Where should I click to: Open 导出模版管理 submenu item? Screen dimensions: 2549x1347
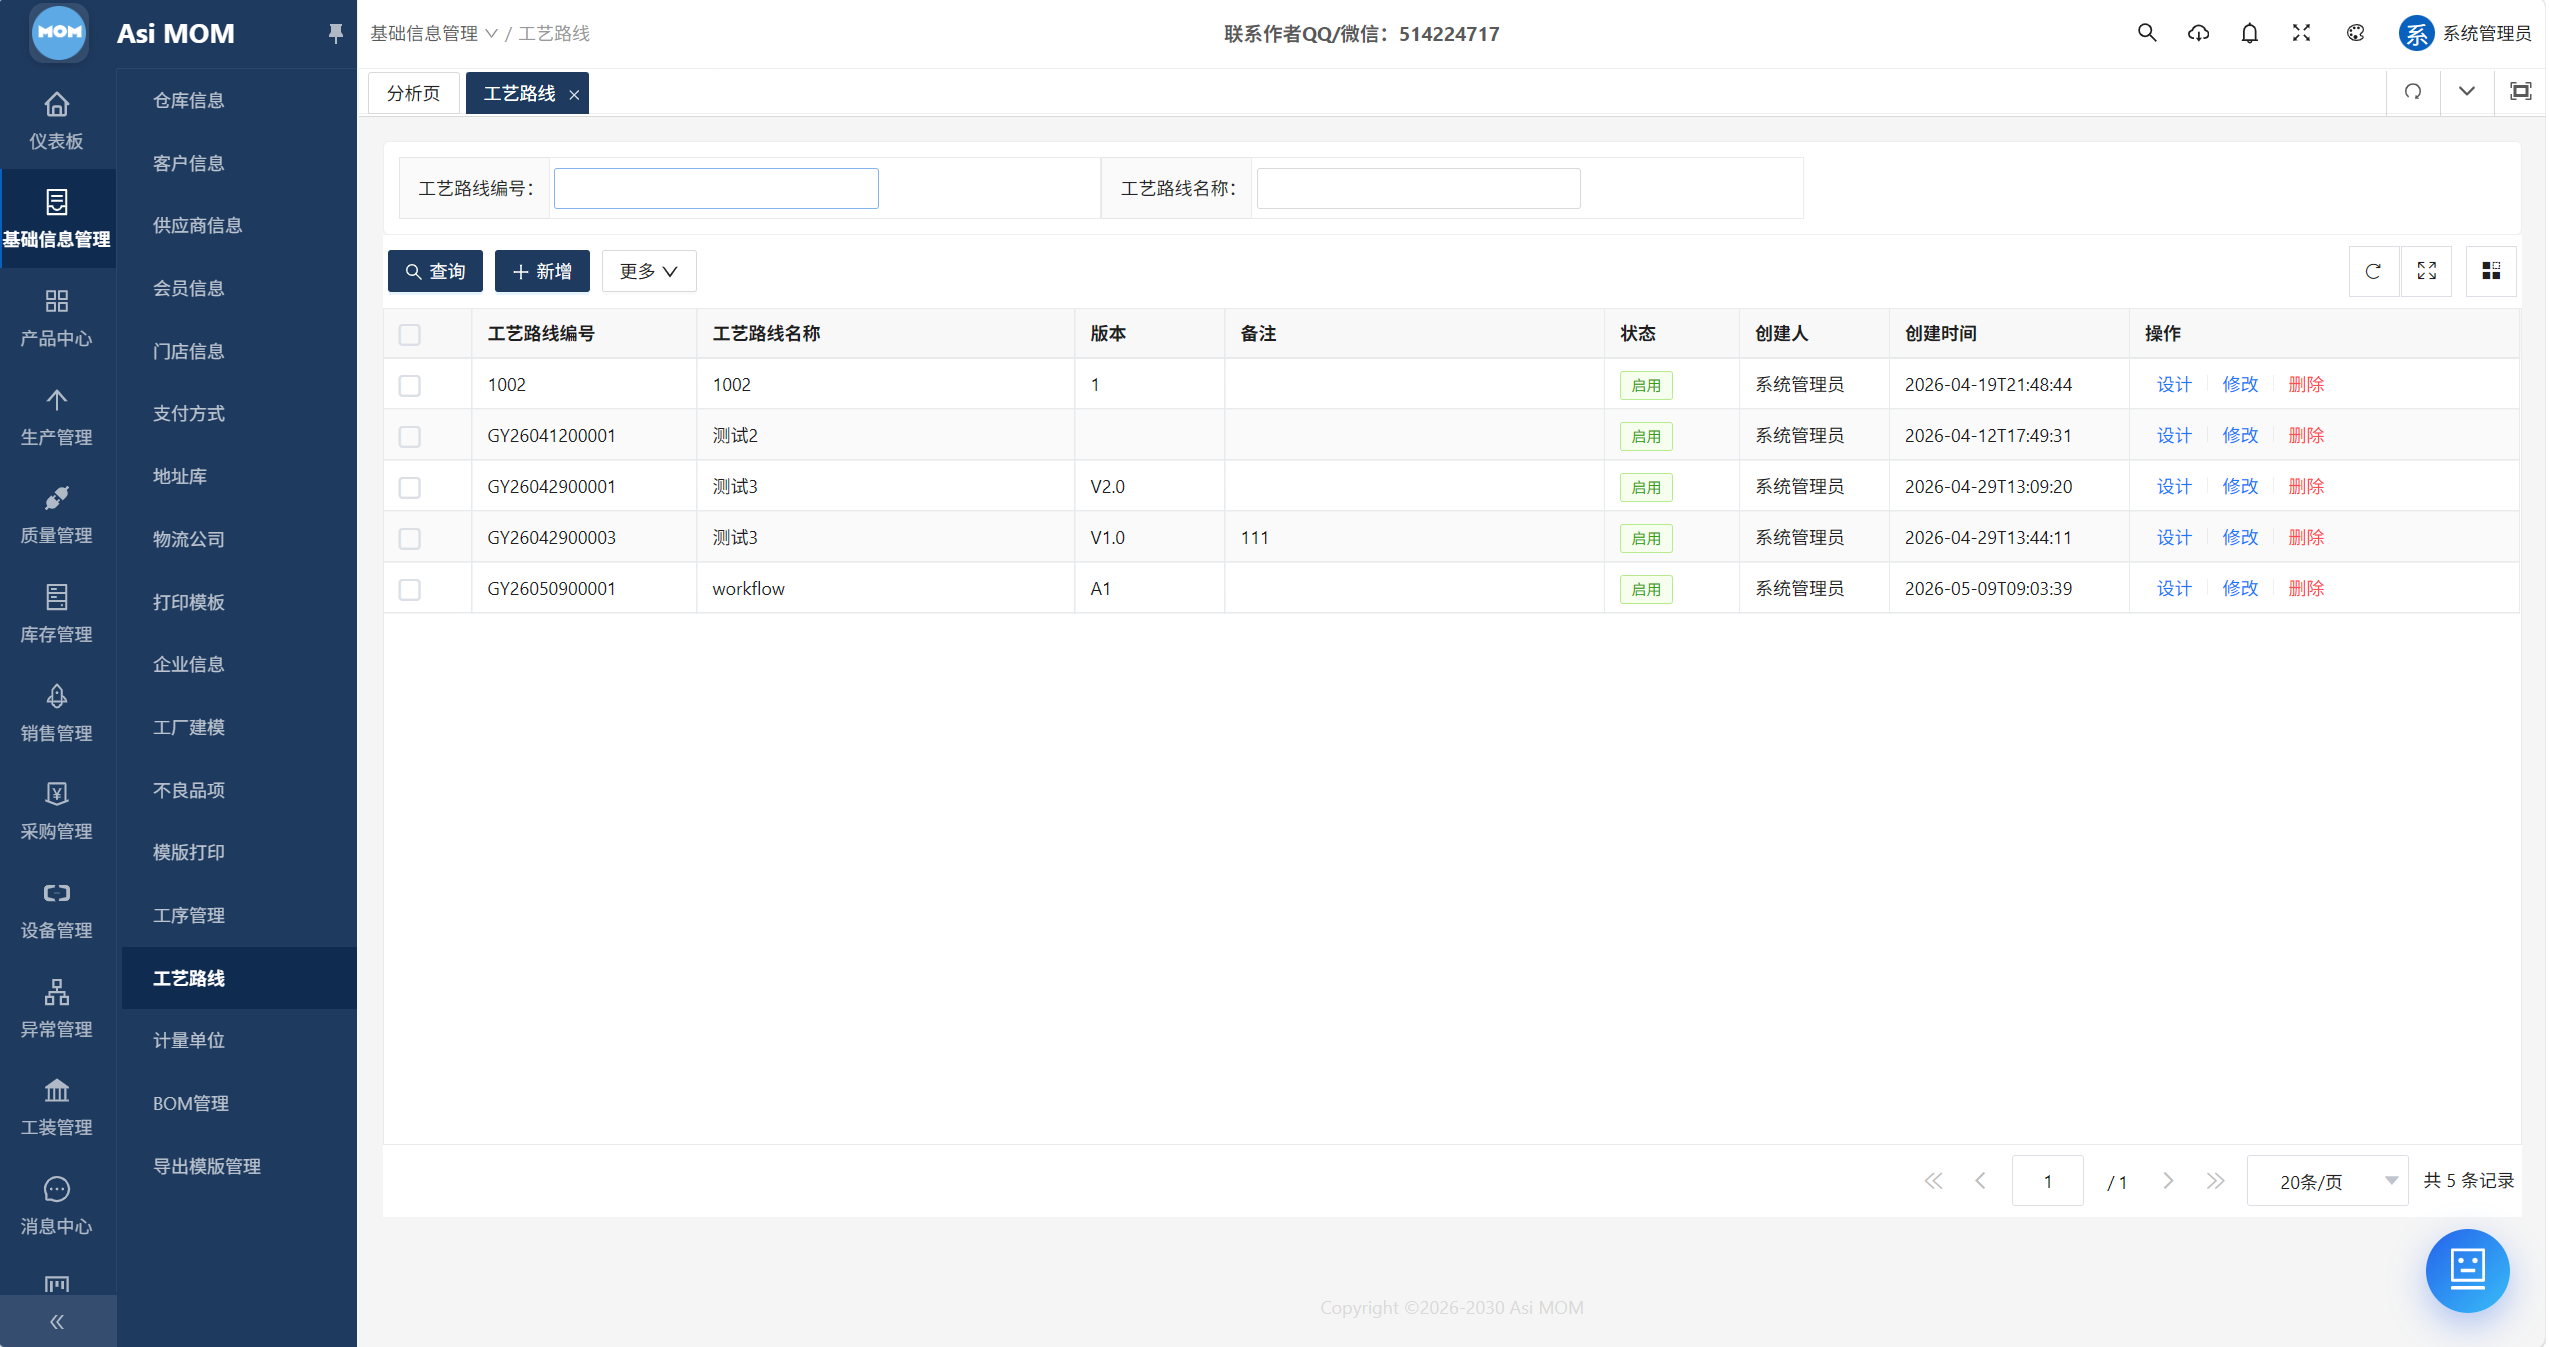click(x=206, y=1166)
